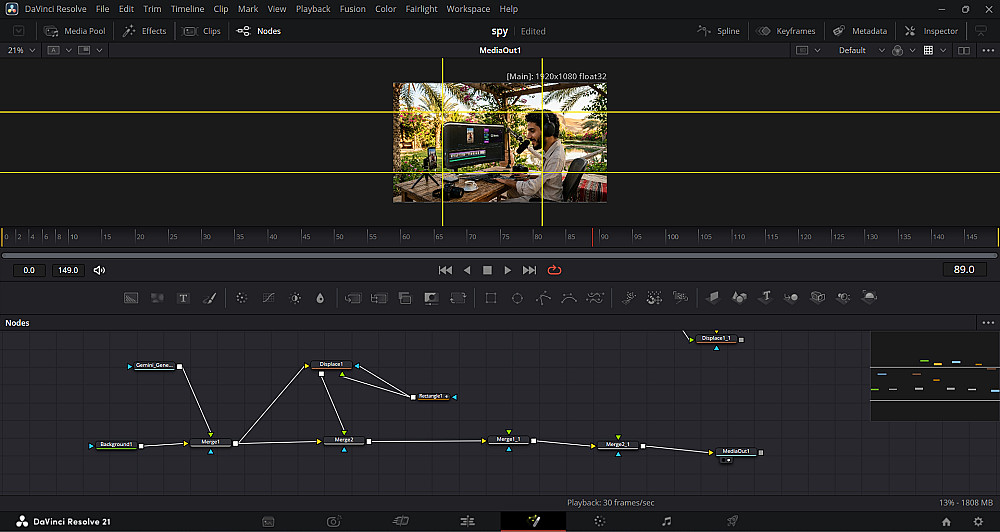Expand the grid guides options arrow
The width and height of the screenshot is (1000, 532).
[x=943, y=50]
